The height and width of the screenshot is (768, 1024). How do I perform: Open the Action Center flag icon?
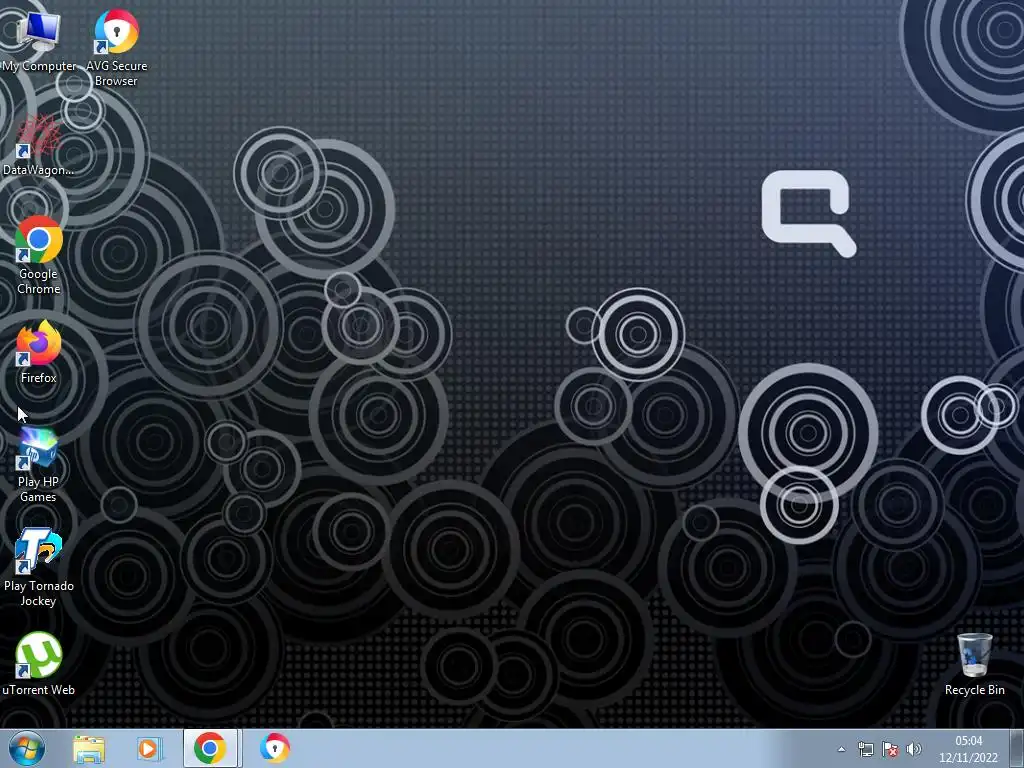[889, 749]
